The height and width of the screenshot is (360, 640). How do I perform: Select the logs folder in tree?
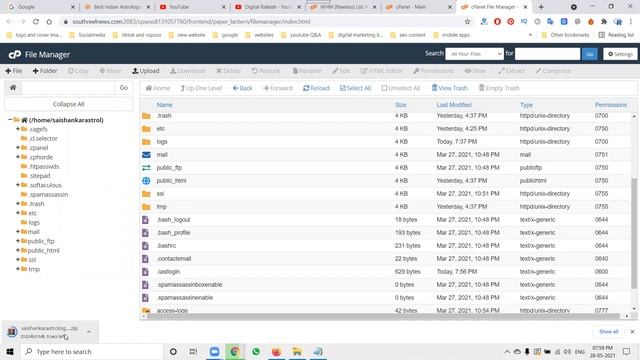pyautogui.click(x=34, y=222)
